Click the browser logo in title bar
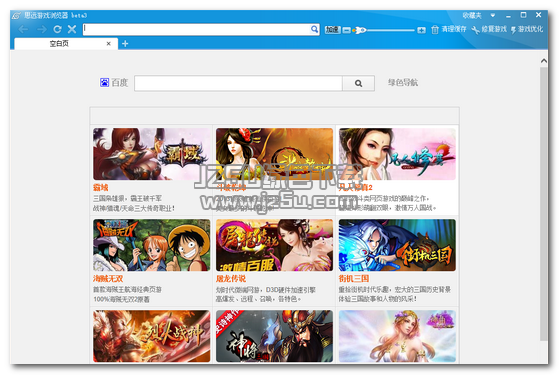This screenshot has height=375, width=559. pyautogui.click(x=16, y=16)
